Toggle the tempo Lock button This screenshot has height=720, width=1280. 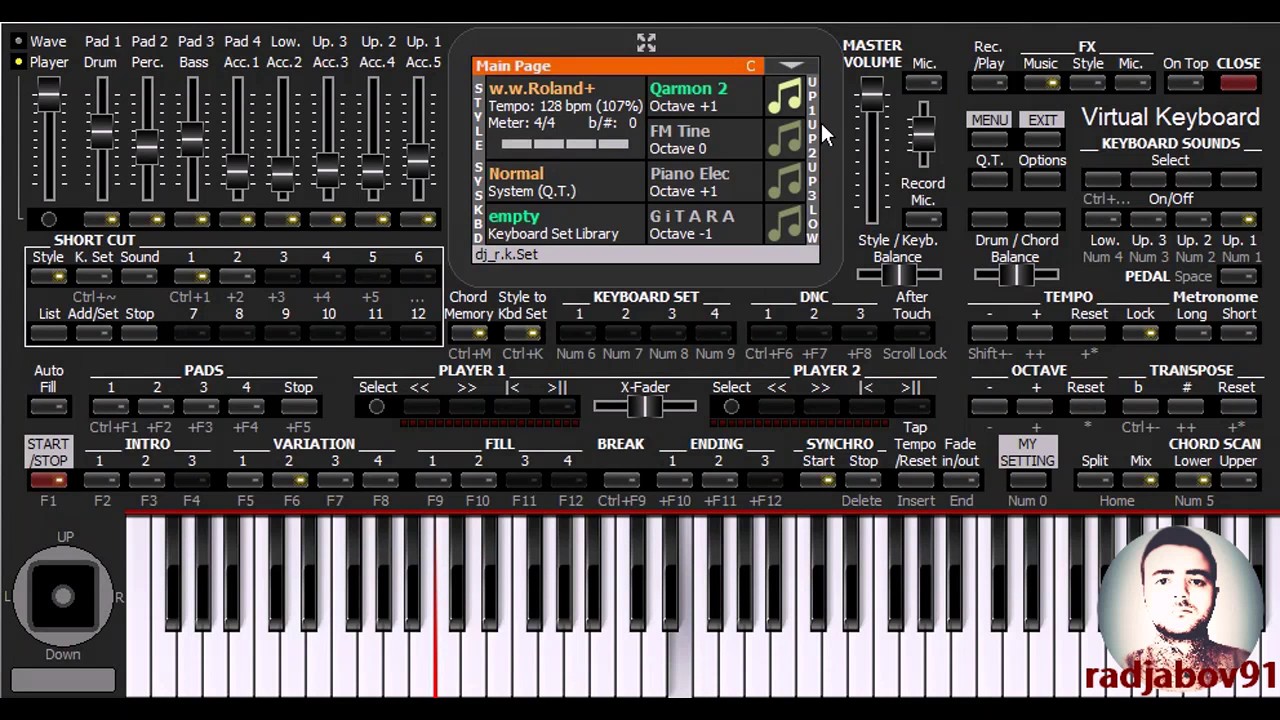coord(1140,334)
